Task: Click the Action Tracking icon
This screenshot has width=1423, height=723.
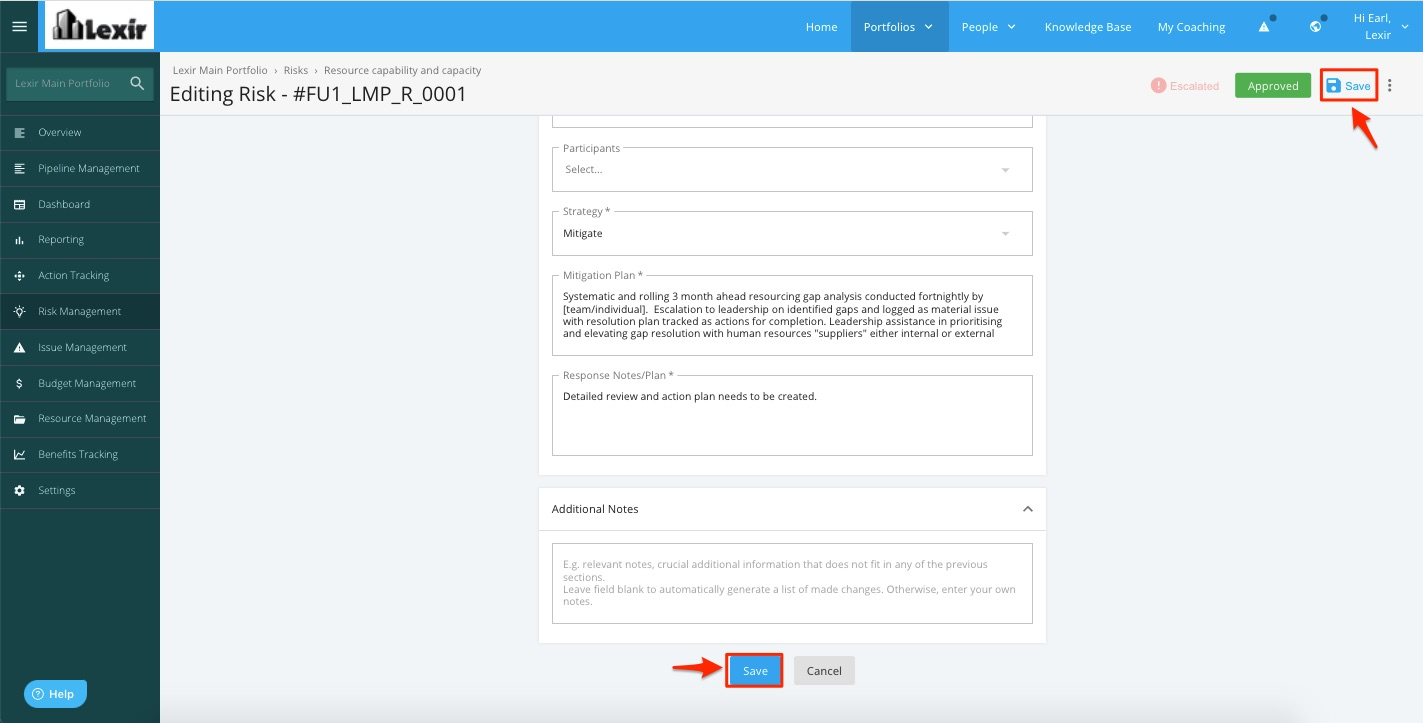Action: [x=19, y=276]
